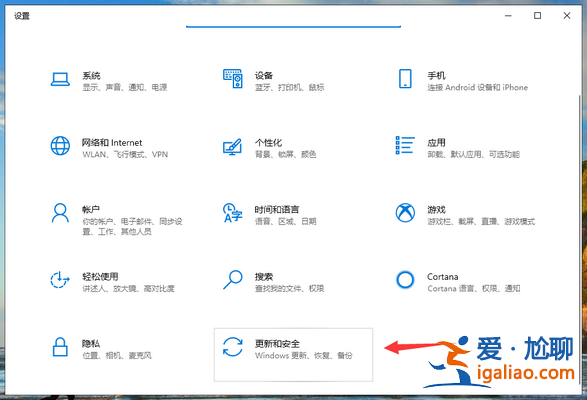
Task: Open the 系统 laptop icon
Action: tap(60, 79)
